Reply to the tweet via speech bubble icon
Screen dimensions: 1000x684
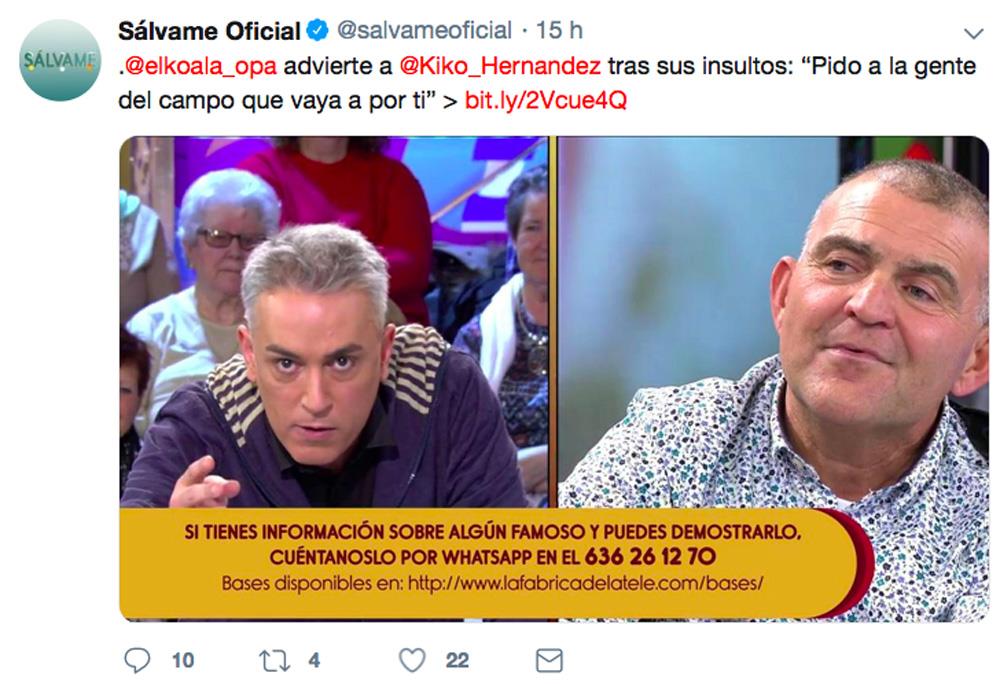pyautogui.click(x=136, y=660)
